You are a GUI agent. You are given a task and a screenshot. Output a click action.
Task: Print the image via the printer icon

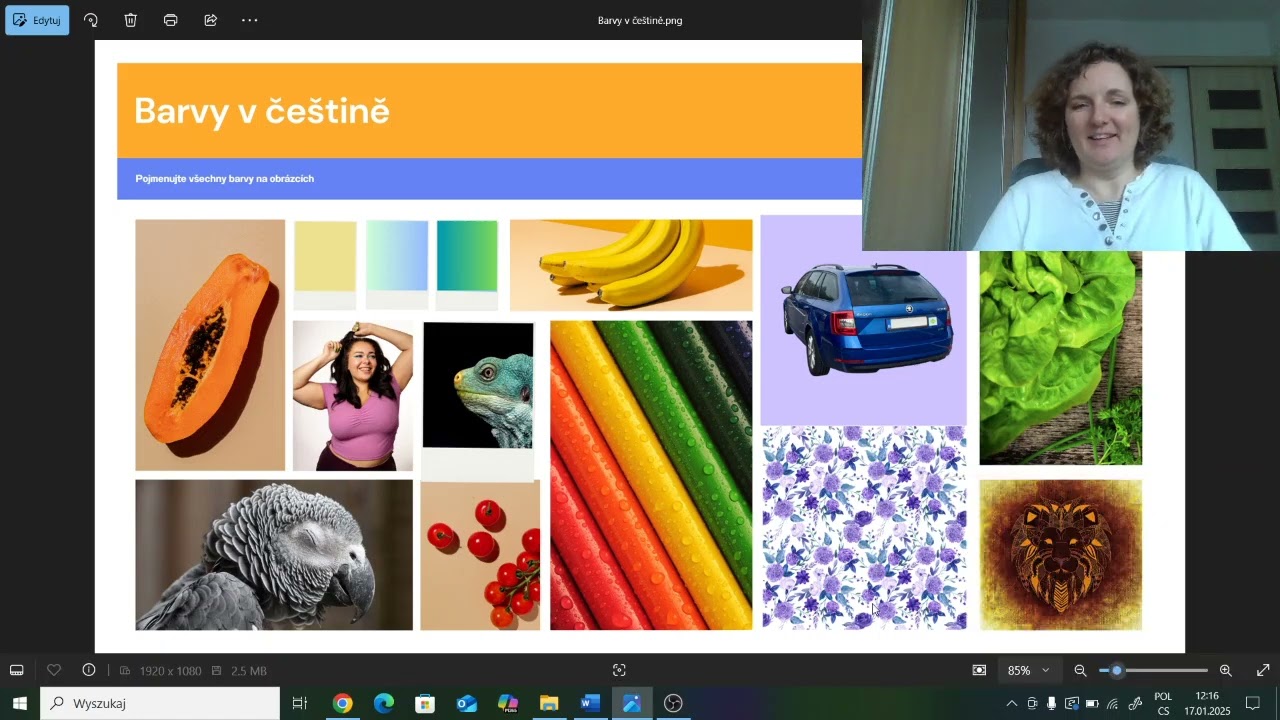coord(171,20)
